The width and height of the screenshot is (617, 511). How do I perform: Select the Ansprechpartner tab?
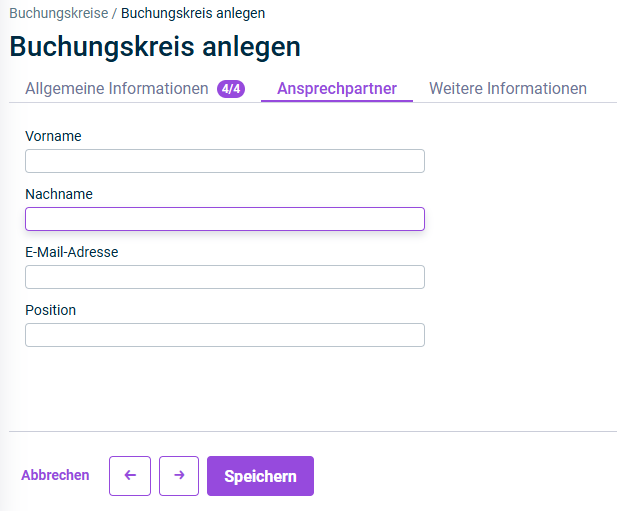tap(337, 89)
